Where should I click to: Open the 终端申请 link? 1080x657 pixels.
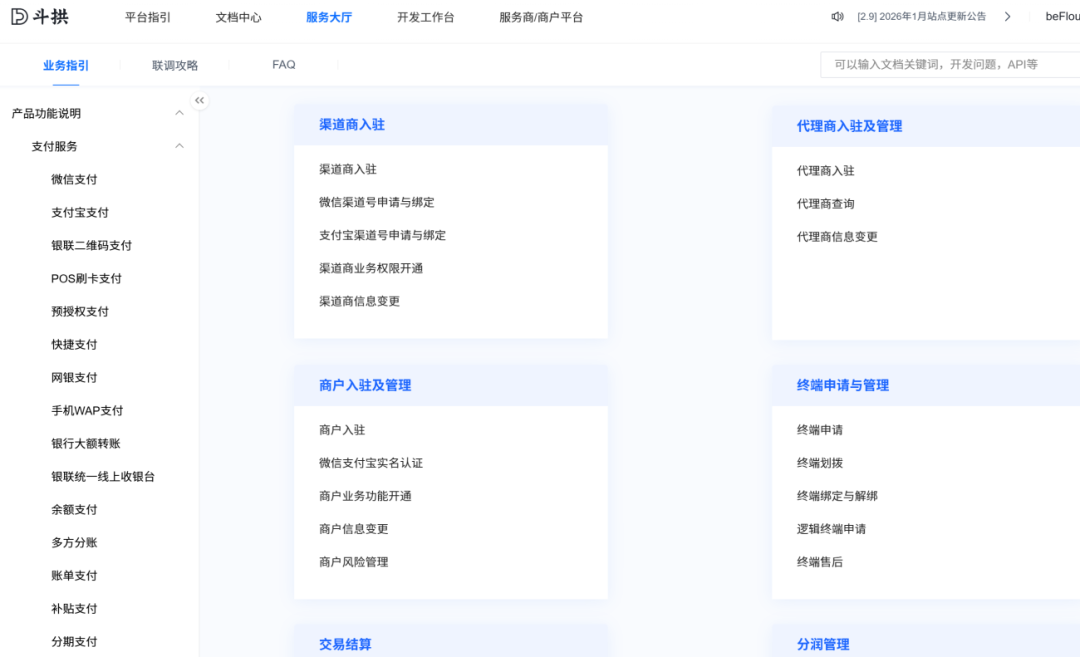820,430
